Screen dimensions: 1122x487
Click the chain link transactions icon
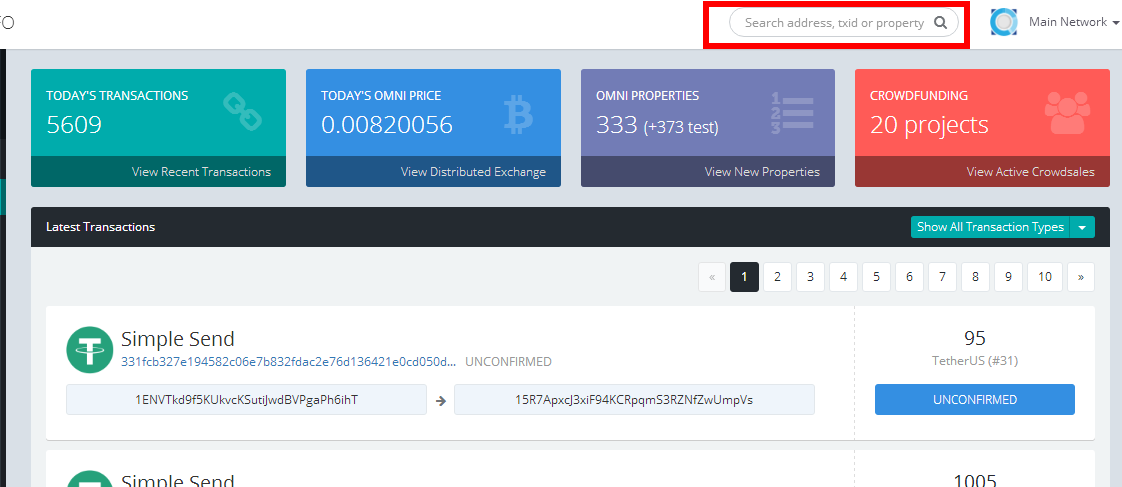coord(243,112)
